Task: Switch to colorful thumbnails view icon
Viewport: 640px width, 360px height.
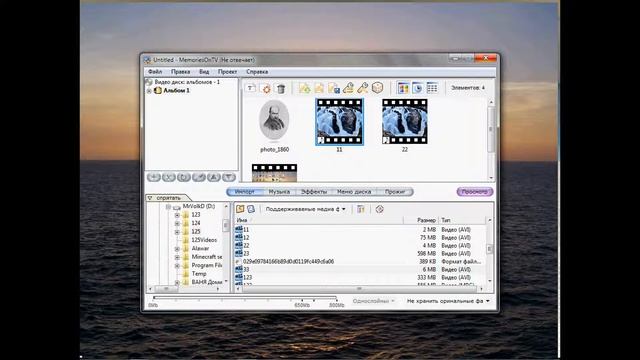Action: (403, 88)
